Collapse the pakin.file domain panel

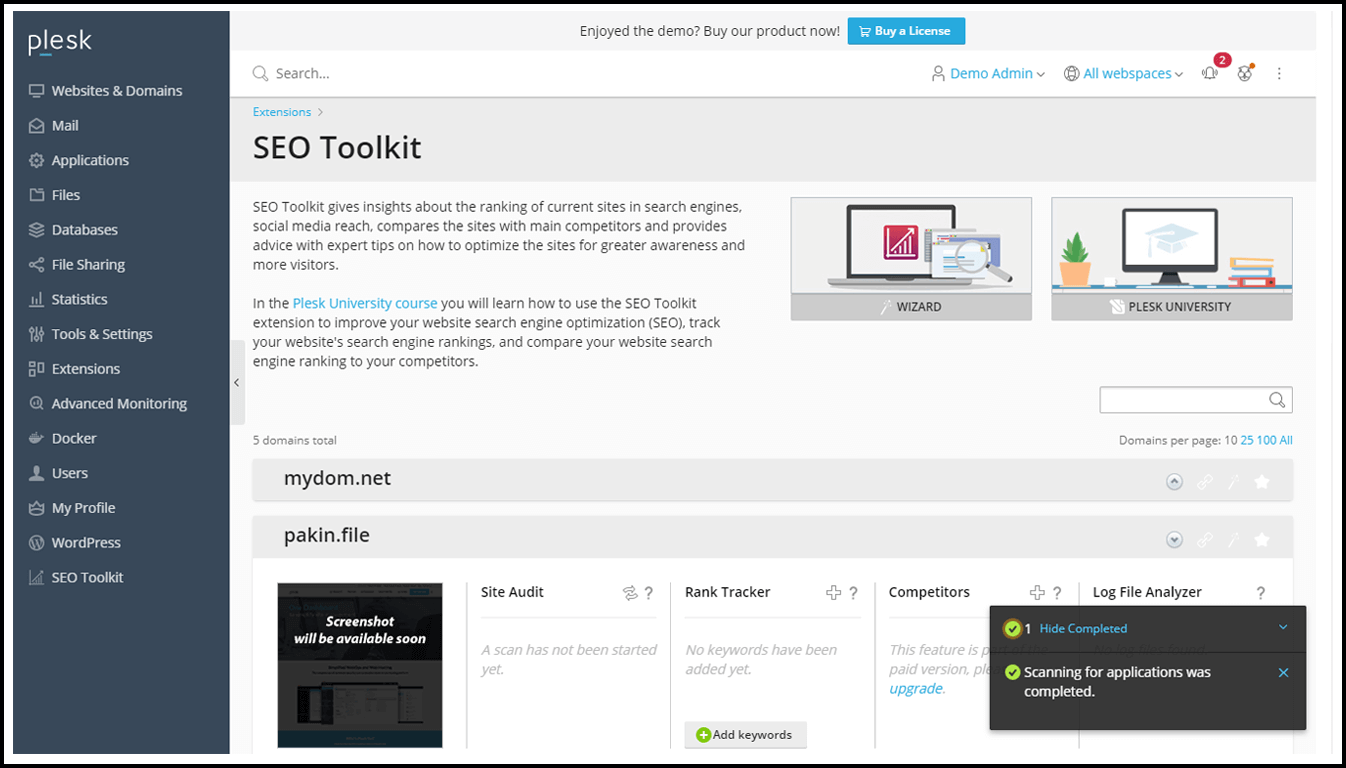click(1175, 540)
